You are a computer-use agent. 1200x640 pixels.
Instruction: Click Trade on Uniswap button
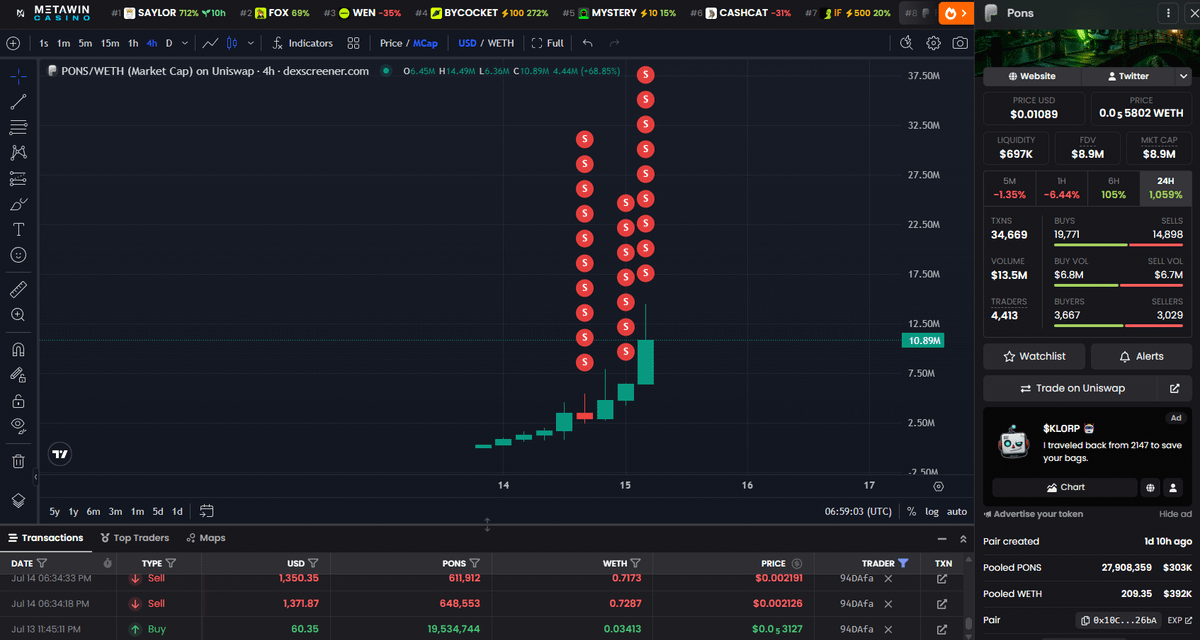pyautogui.click(x=1071, y=388)
